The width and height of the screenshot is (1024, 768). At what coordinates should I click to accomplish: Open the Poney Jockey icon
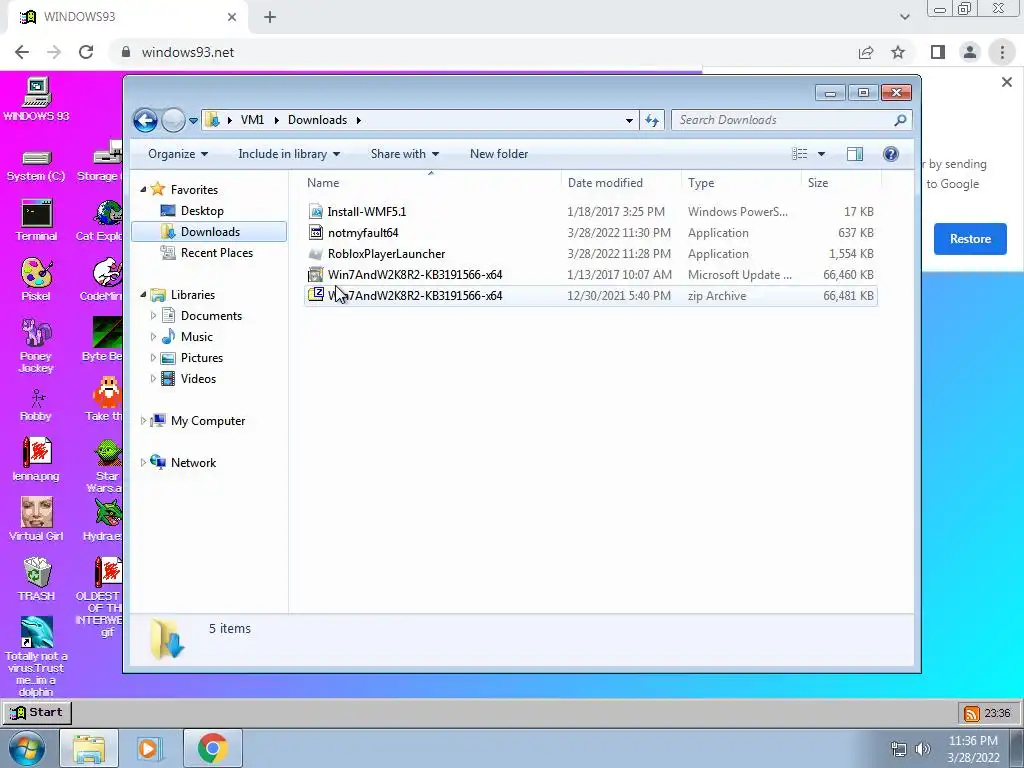click(36, 345)
